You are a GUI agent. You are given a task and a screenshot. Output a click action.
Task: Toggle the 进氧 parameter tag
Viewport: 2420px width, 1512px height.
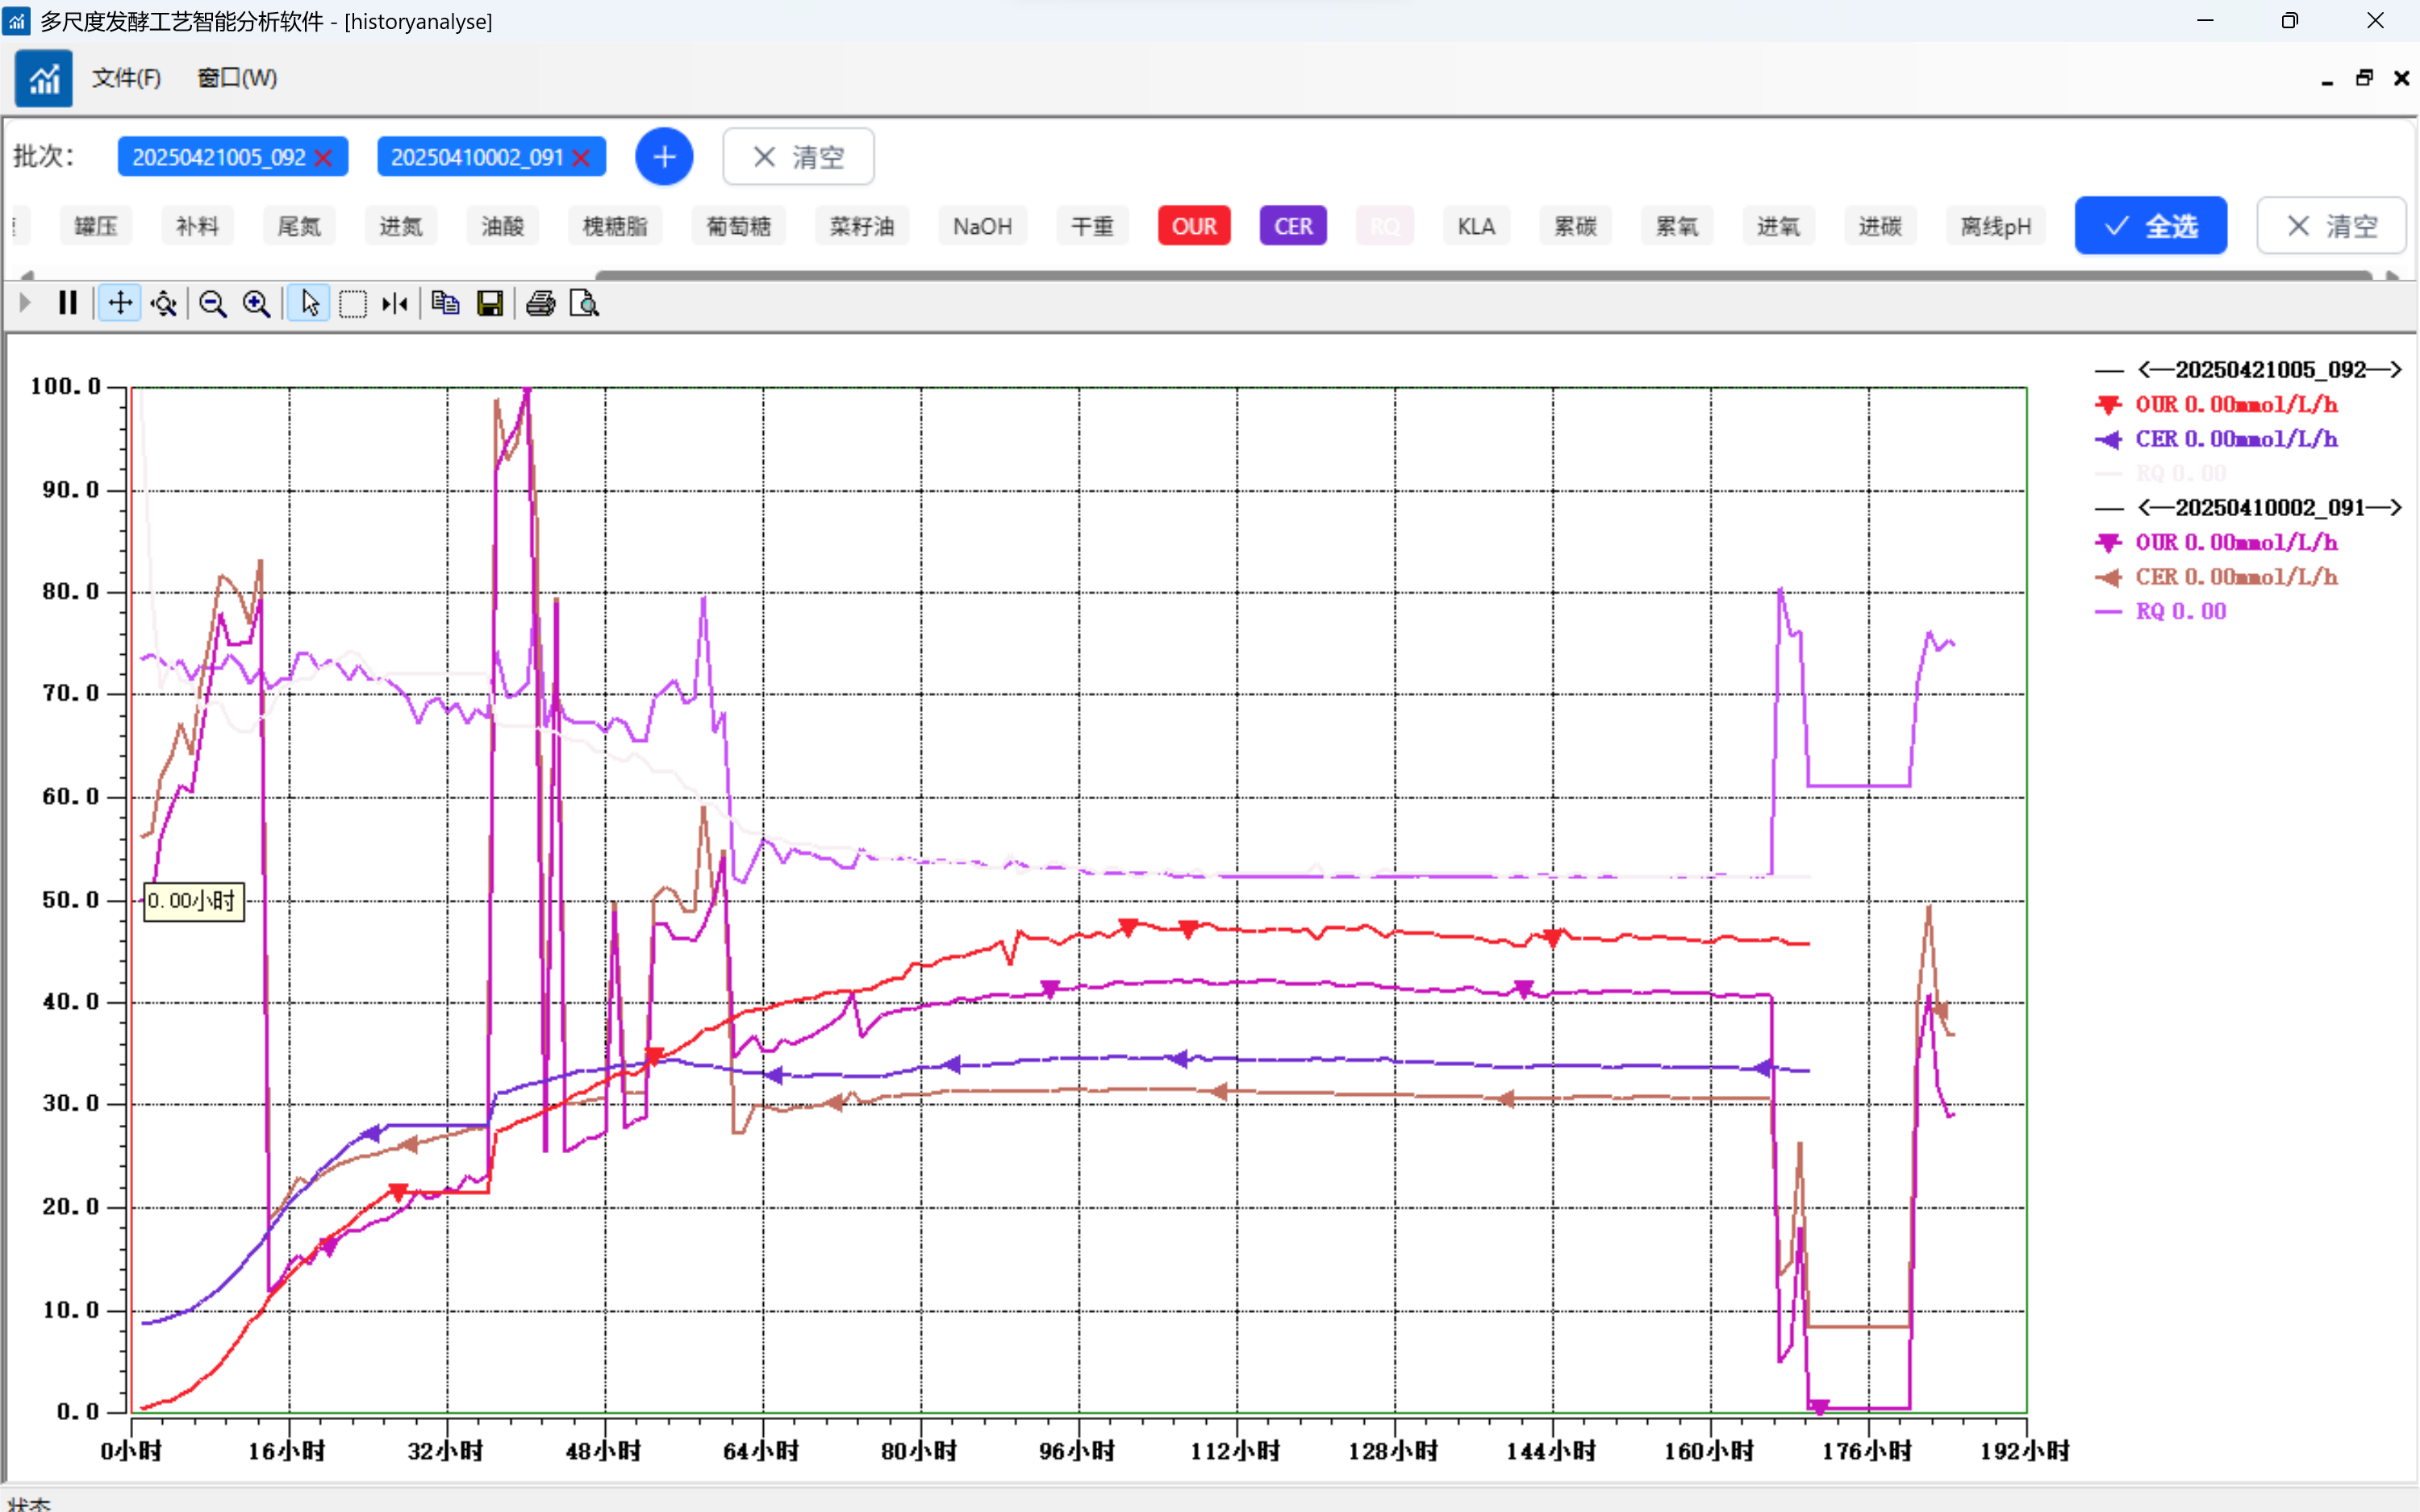click(x=1778, y=226)
